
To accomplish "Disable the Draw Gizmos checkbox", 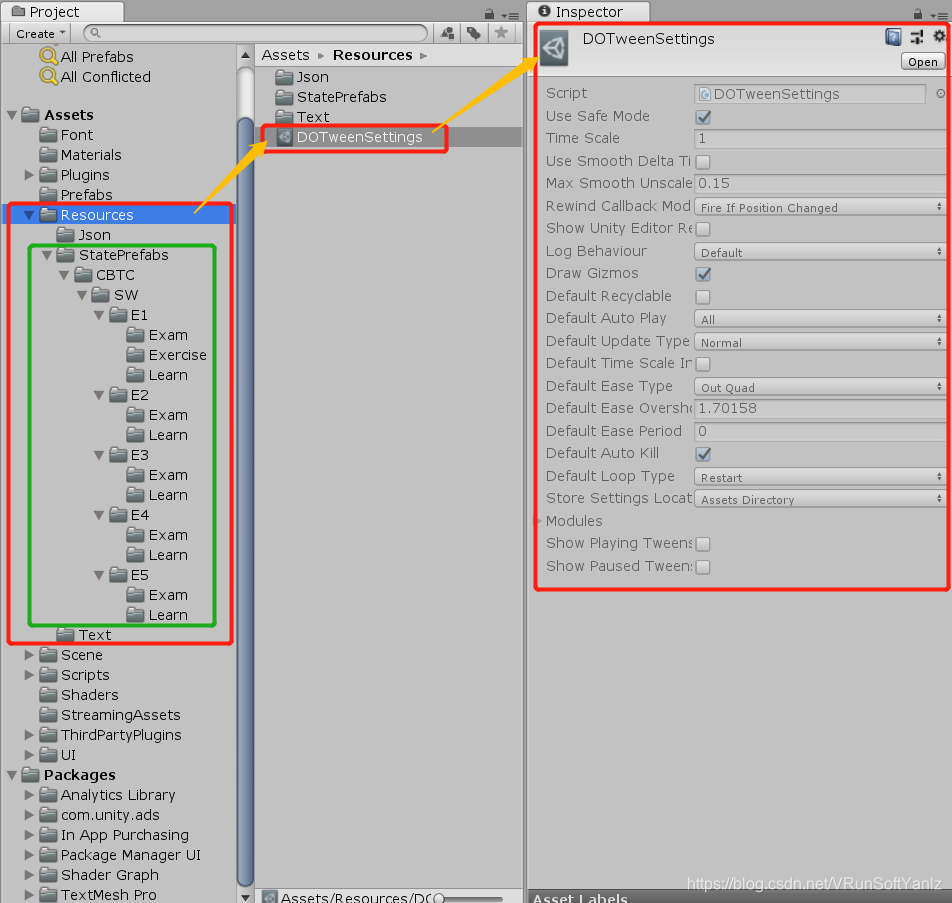I will 703,274.
